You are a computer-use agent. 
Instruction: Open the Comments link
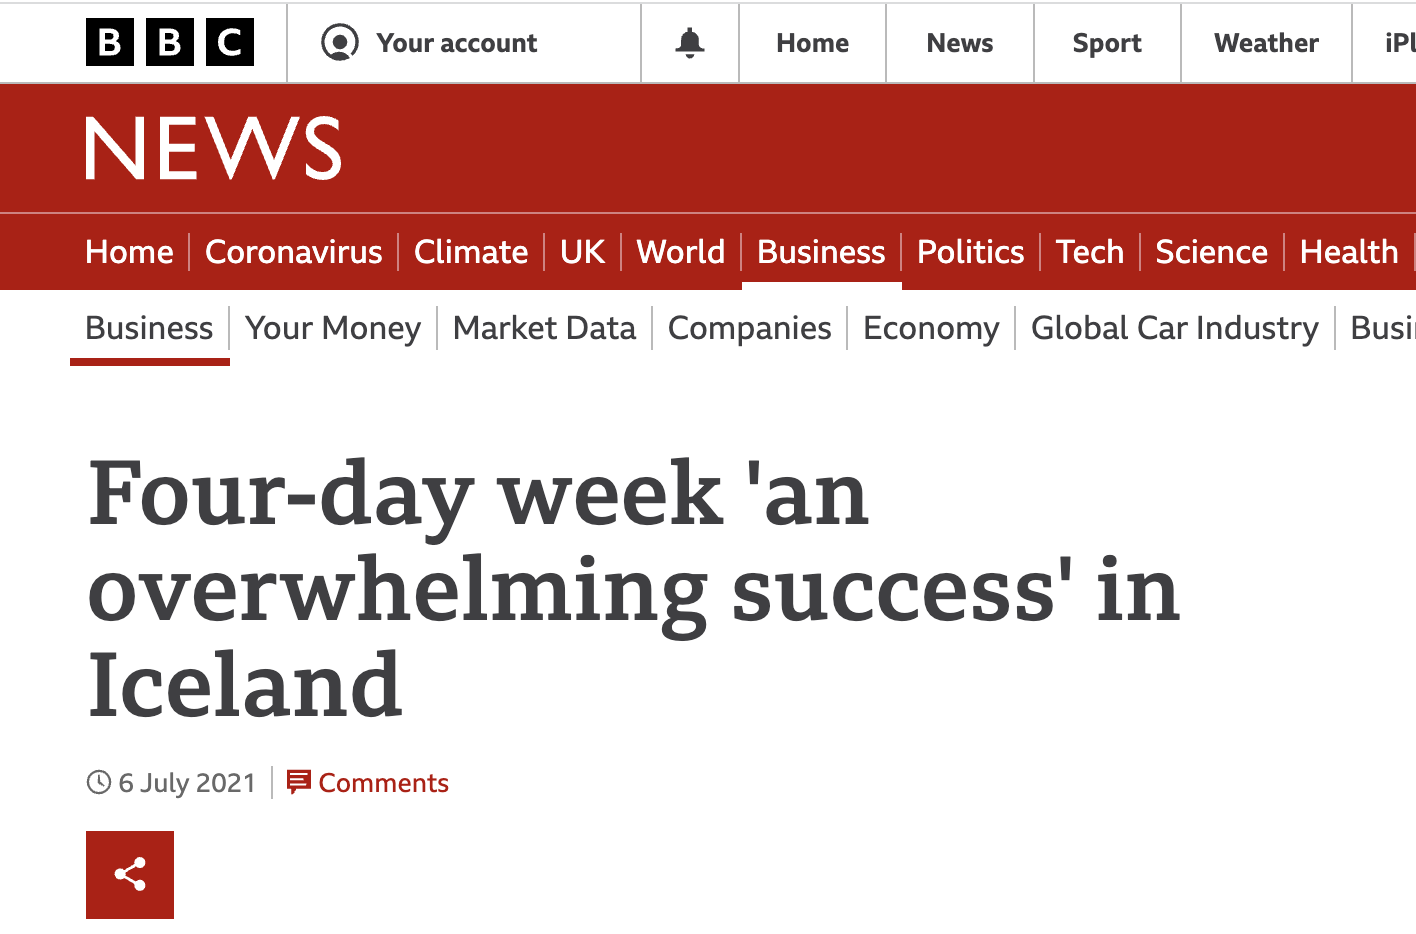[383, 783]
